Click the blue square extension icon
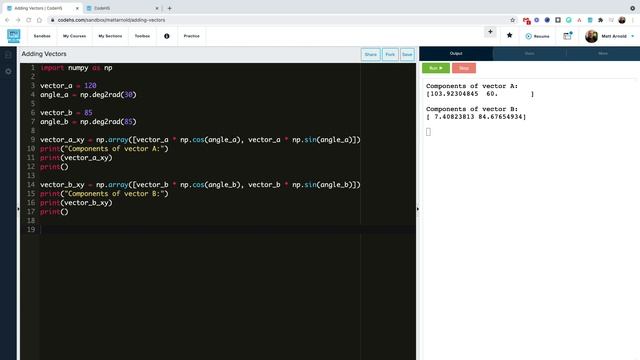The height and width of the screenshot is (360, 640). tap(590, 20)
